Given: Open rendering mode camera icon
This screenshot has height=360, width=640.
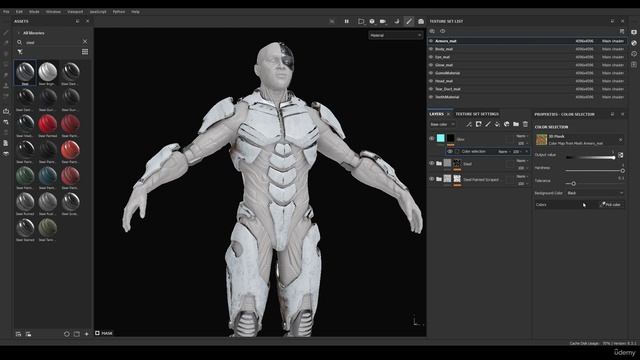Looking at the screenshot, I should [x=420, y=21].
